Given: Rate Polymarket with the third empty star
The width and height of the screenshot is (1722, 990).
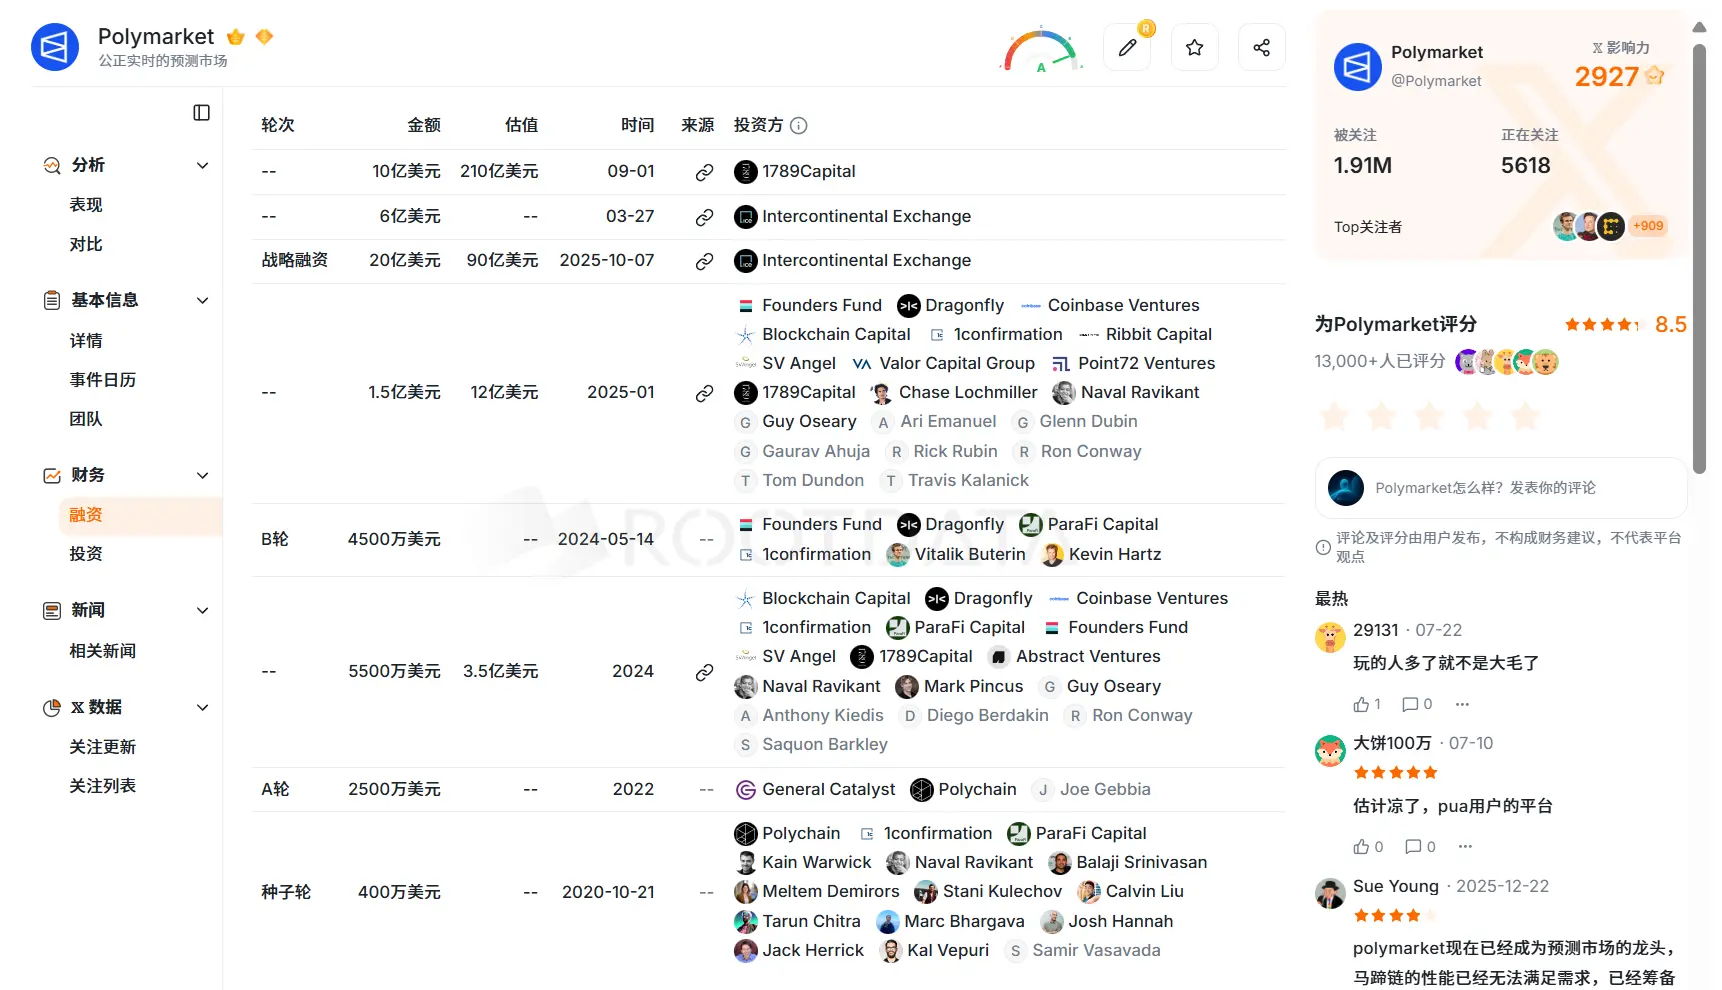Looking at the screenshot, I should (x=1429, y=416).
